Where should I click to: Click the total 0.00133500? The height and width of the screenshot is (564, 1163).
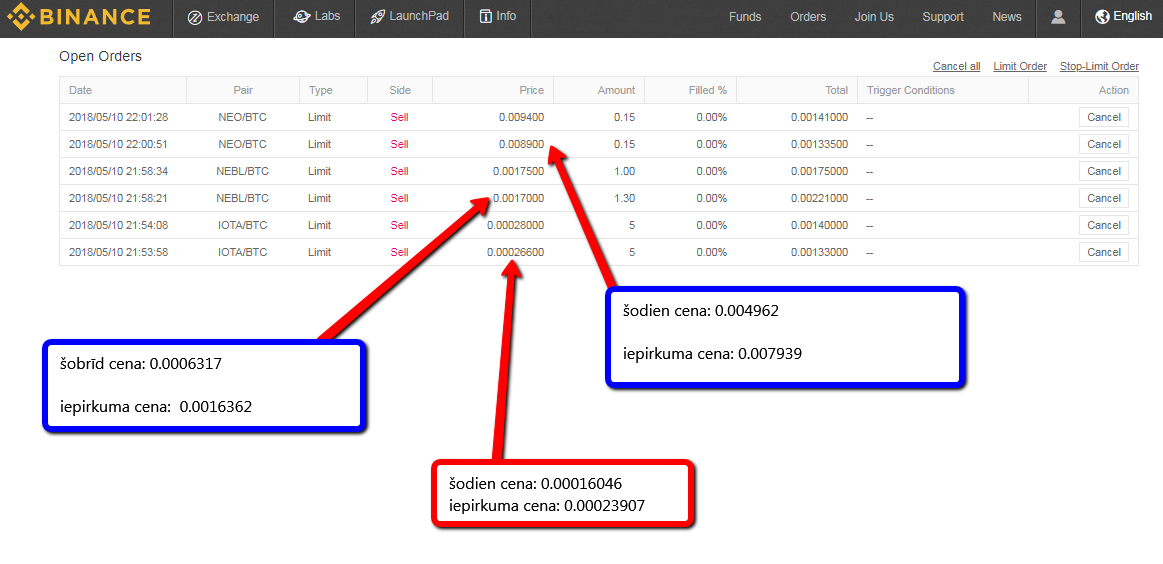click(820, 144)
